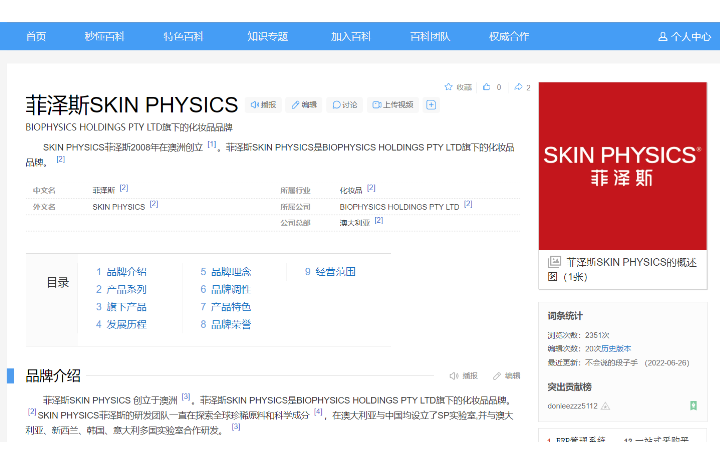720x450 pixels.
Task: Click the thumbs-up like icon
Action: [487, 87]
